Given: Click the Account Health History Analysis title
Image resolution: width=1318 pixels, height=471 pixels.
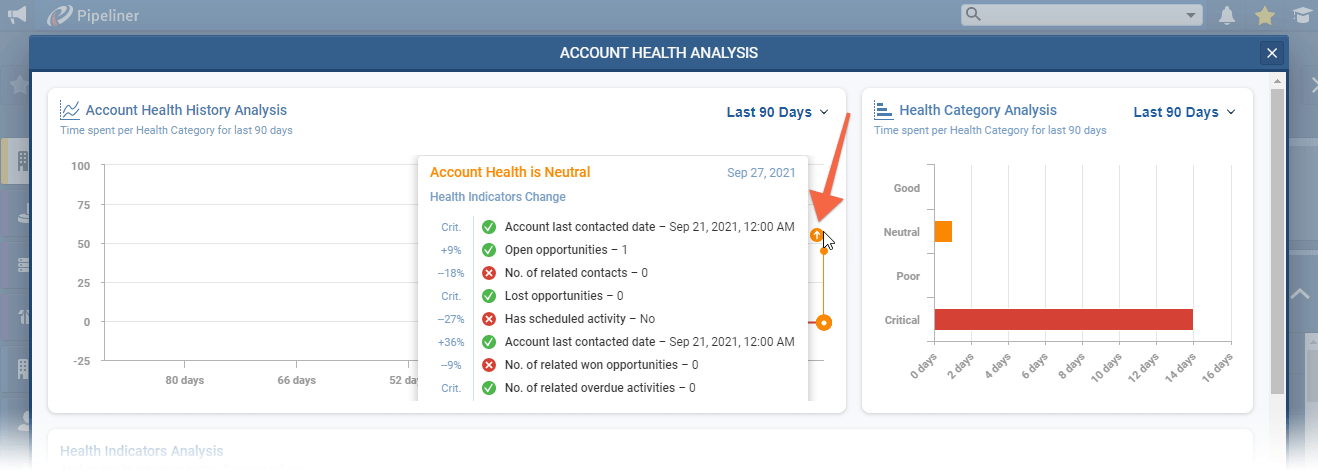Looking at the screenshot, I should [x=186, y=110].
